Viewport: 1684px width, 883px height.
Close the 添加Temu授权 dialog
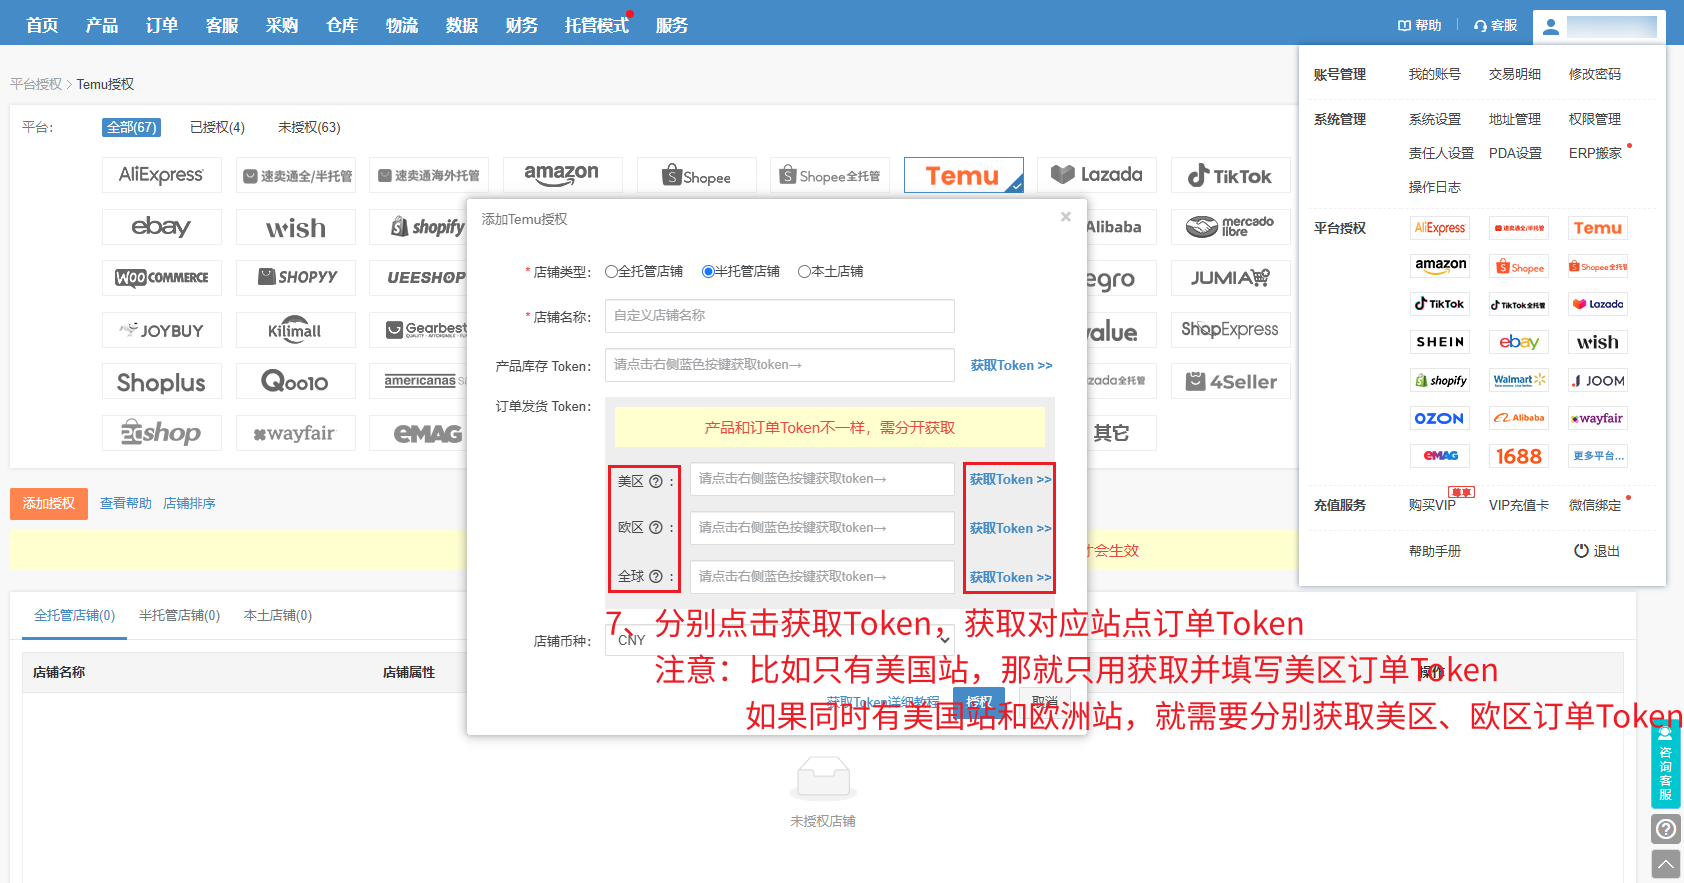pos(1066,217)
